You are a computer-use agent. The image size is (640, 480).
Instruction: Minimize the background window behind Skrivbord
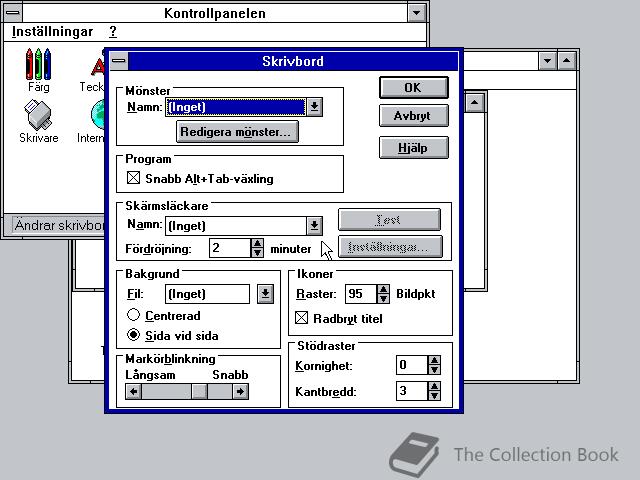click(x=547, y=61)
